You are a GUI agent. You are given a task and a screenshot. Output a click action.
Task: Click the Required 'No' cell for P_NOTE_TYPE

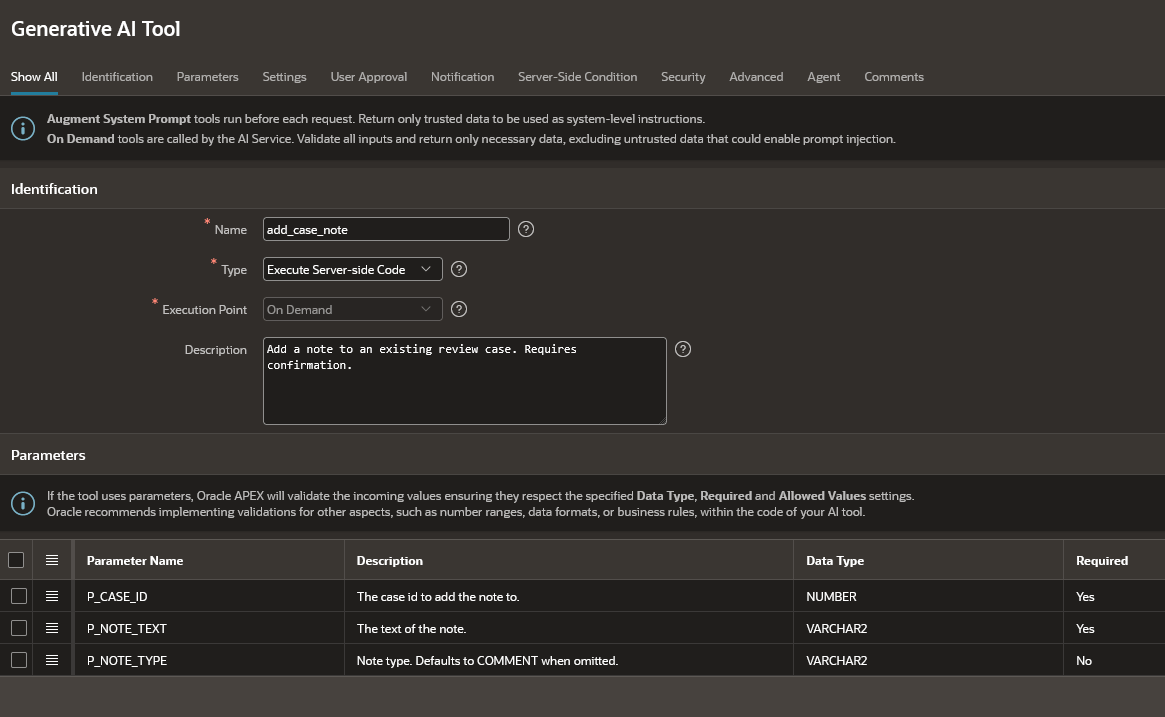(x=1114, y=660)
